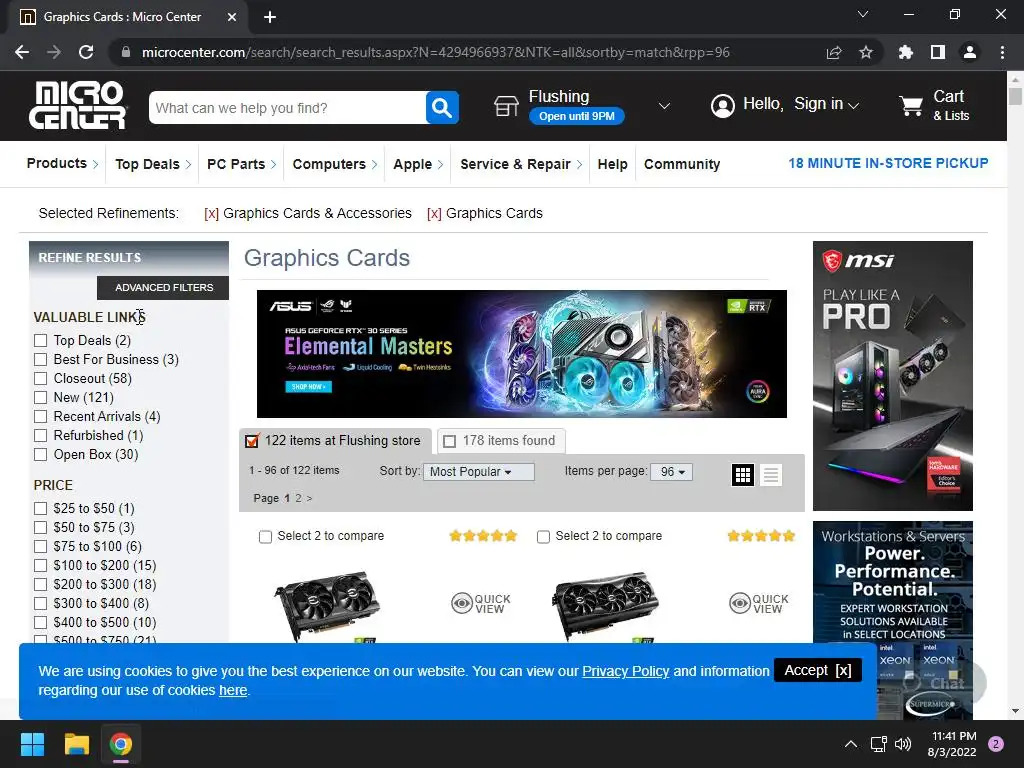
Task: Expand the Top Deals menu
Action: coord(153,164)
